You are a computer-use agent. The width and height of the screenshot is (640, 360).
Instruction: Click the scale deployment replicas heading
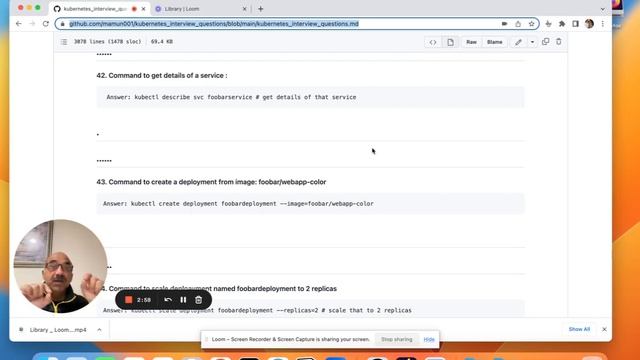coord(218,289)
